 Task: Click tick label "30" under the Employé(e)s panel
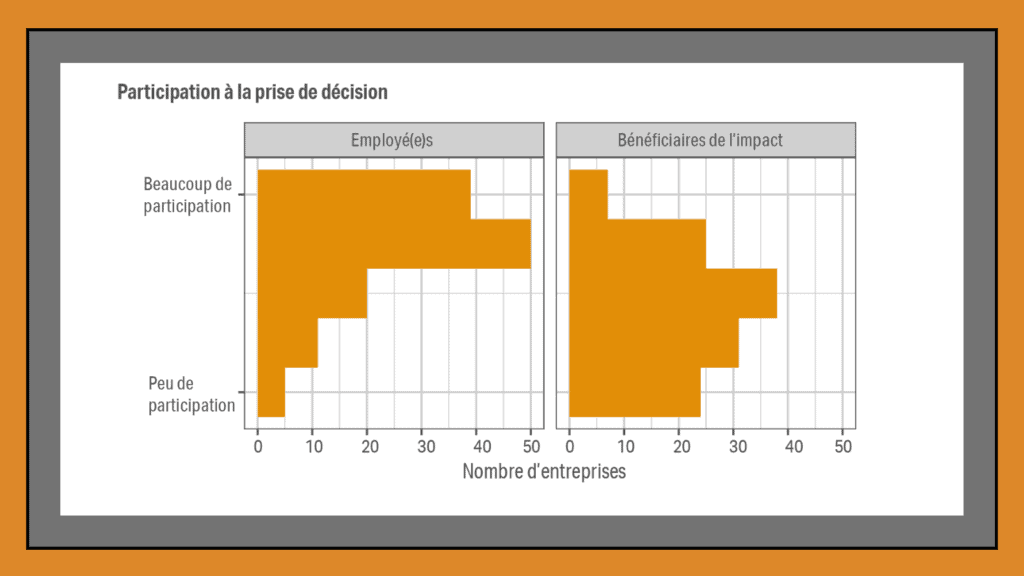[422, 446]
